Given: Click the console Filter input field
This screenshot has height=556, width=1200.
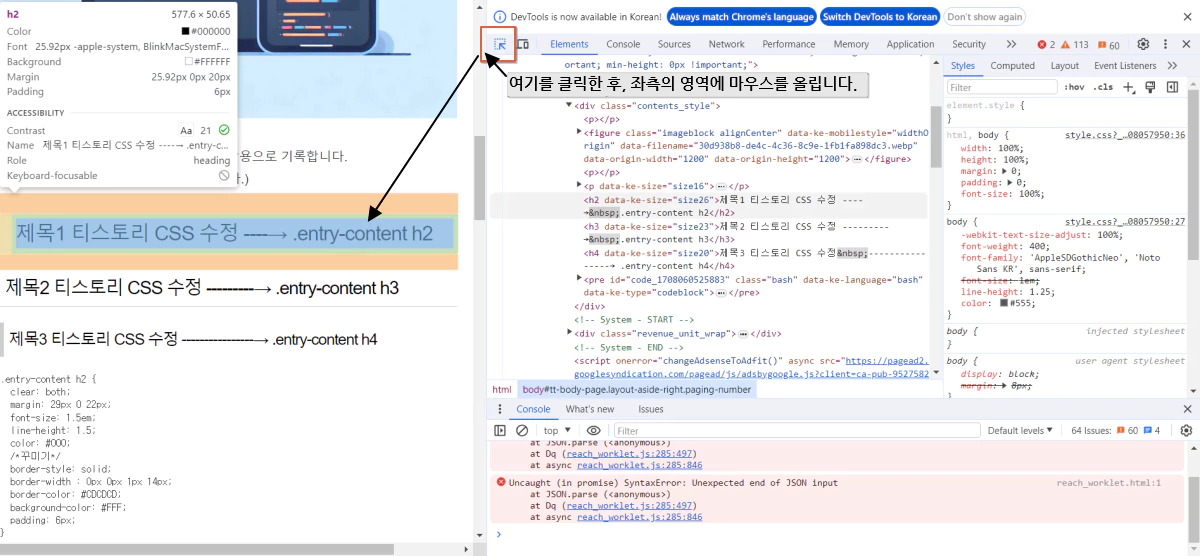Looking at the screenshot, I should [x=795, y=430].
